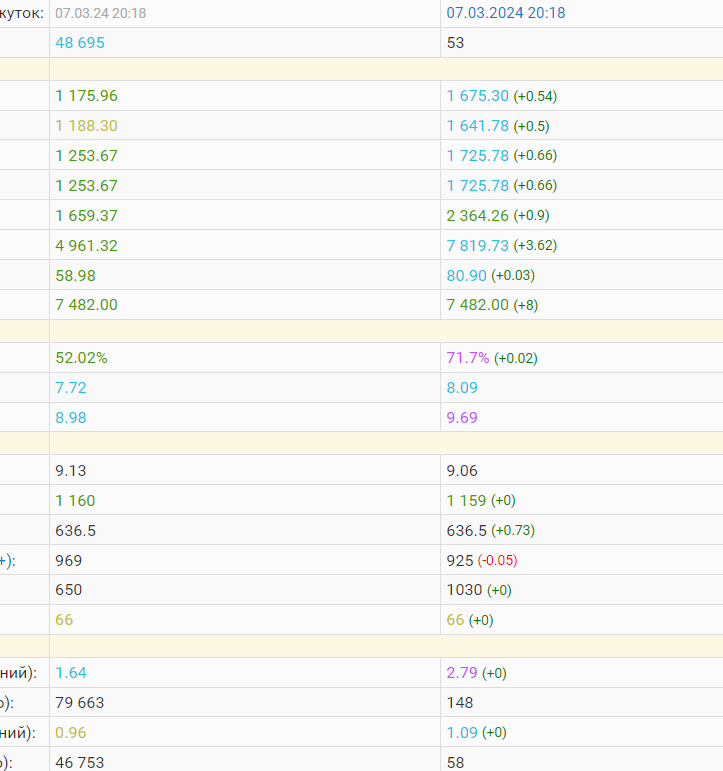Image resolution: width=723 pixels, height=771 pixels.
Task: Click the value 1030
Action: 464,590
